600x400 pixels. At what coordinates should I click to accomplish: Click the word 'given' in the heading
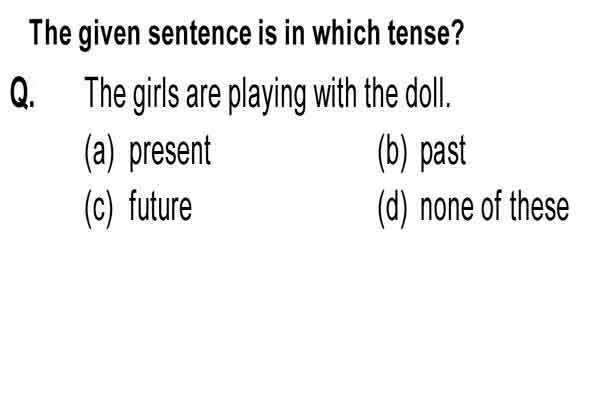point(110,35)
